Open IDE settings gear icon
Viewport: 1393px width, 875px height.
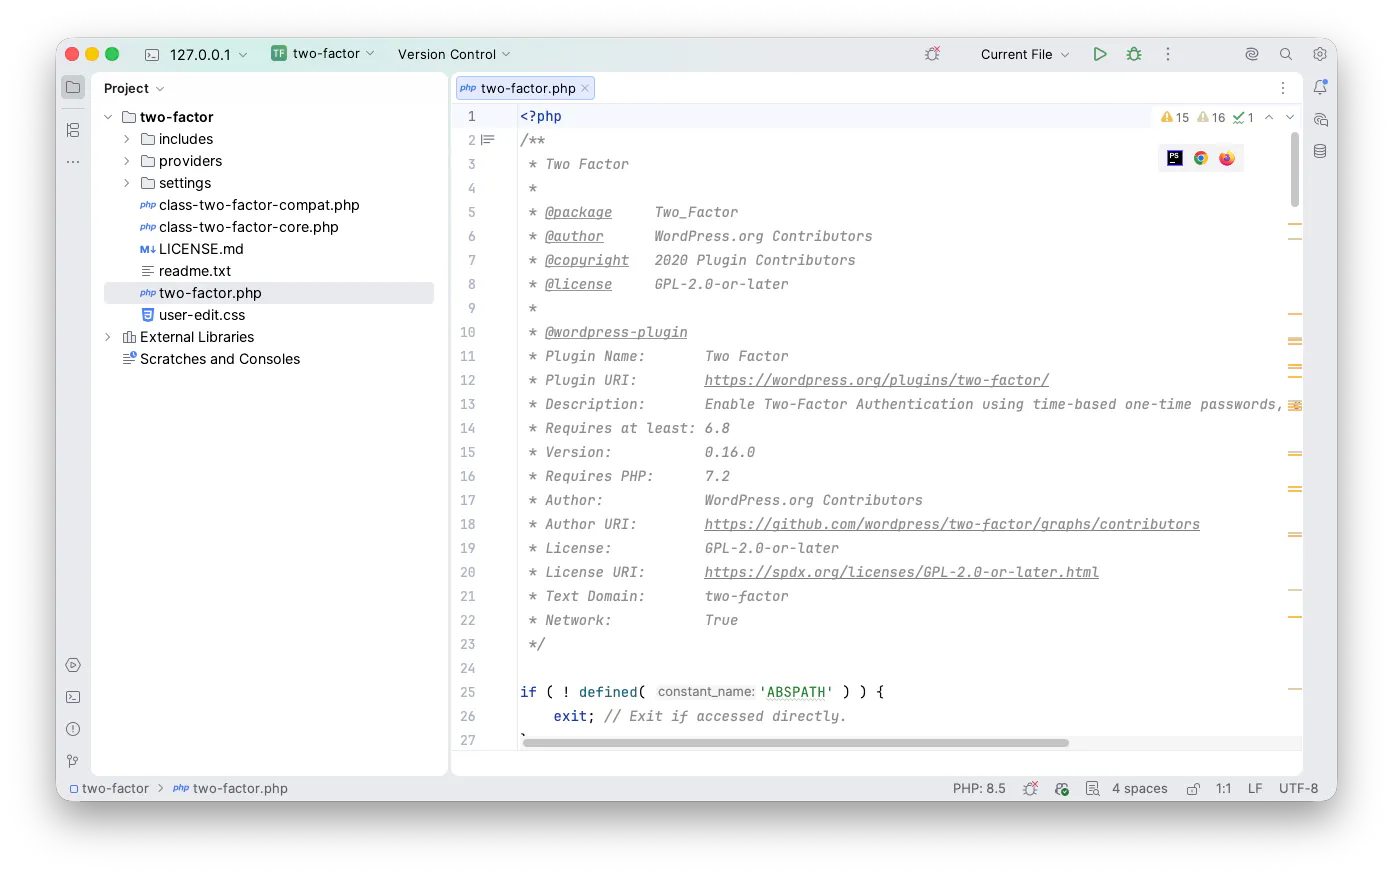(1320, 54)
